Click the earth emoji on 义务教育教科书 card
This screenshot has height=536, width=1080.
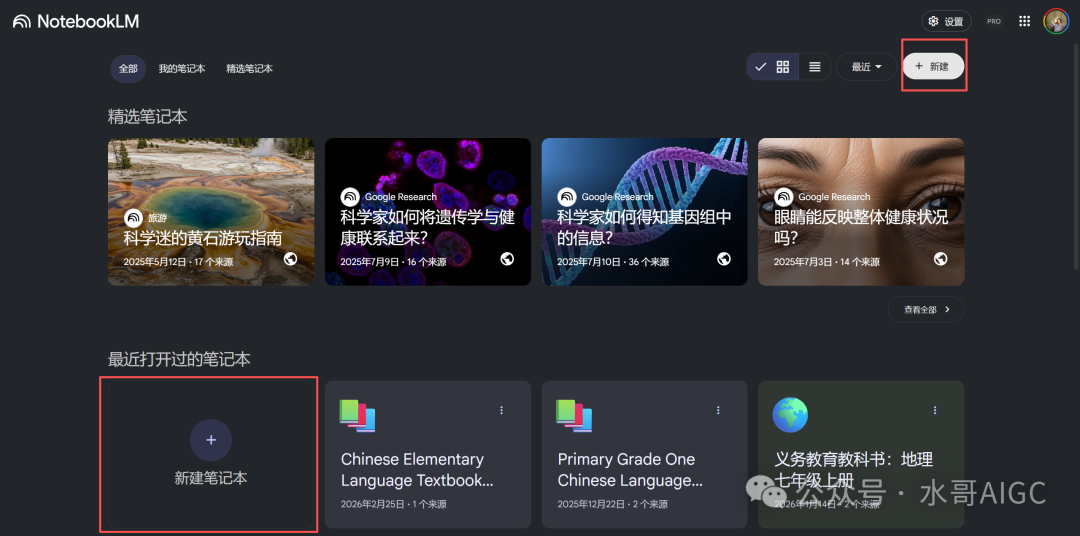(x=790, y=415)
